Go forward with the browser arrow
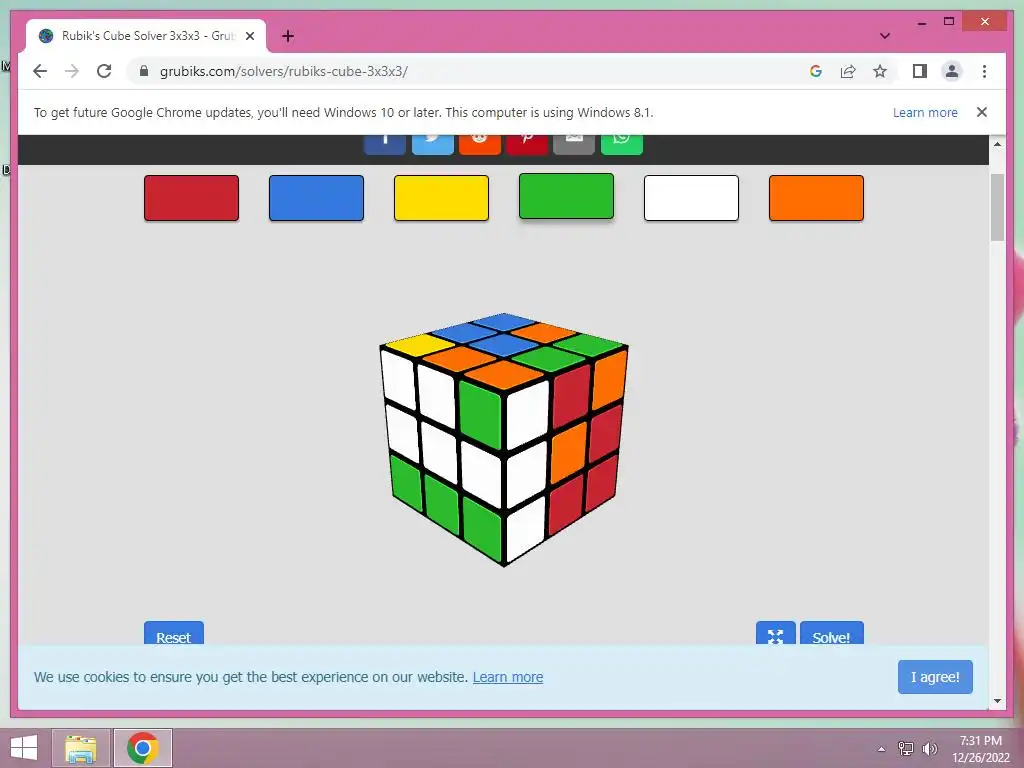The image size is (1024, 768). coord(72,71)
